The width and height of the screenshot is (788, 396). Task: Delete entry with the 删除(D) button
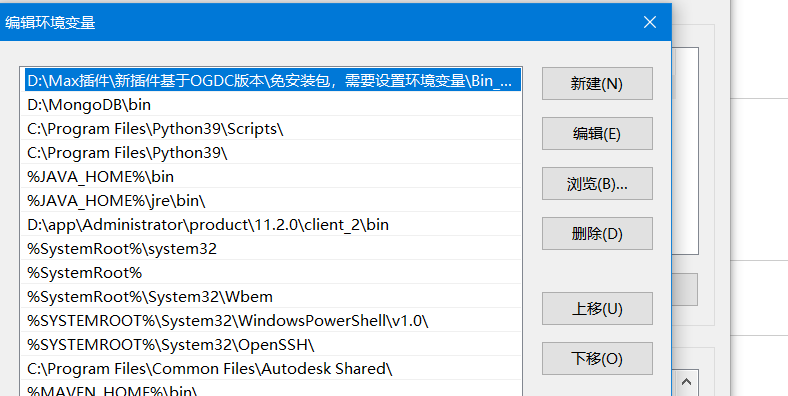tap(597, 234)
